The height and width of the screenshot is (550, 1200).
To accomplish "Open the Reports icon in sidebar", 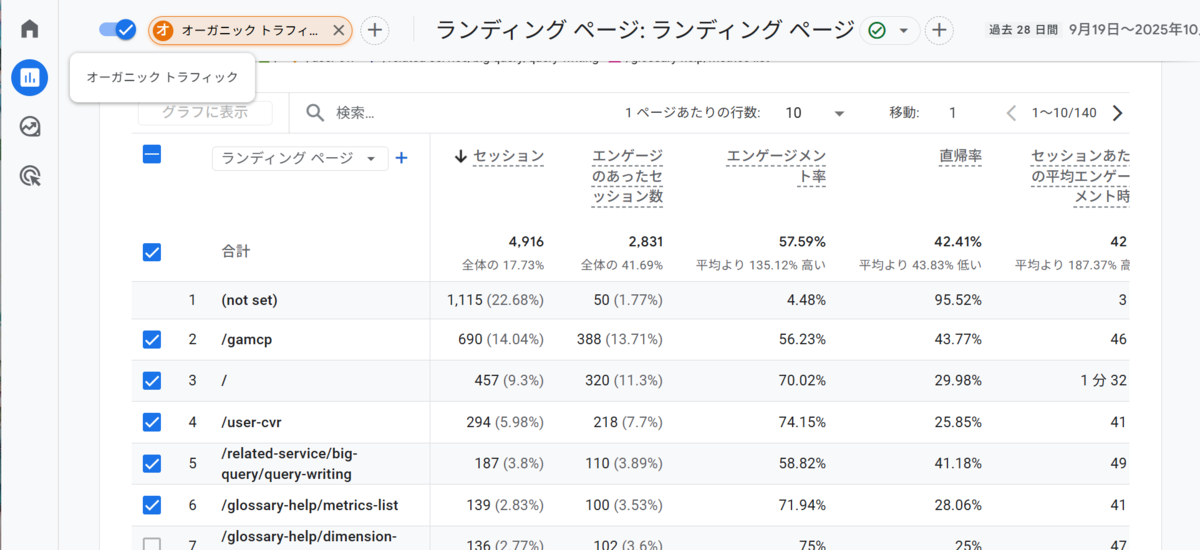I will pos(30,78).
